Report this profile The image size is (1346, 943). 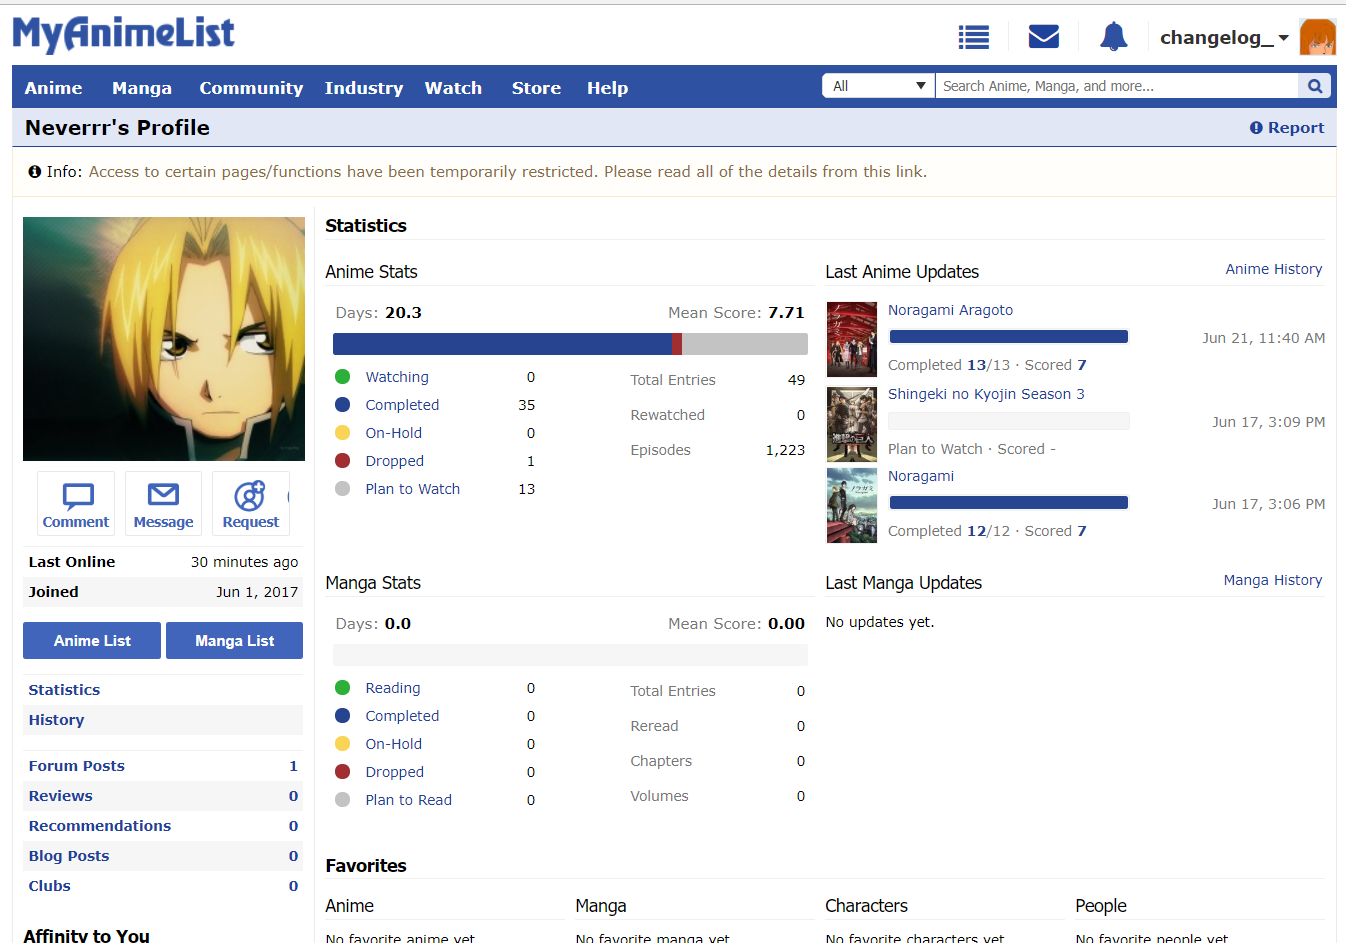pyautogui.click(x=1287, y=128)
